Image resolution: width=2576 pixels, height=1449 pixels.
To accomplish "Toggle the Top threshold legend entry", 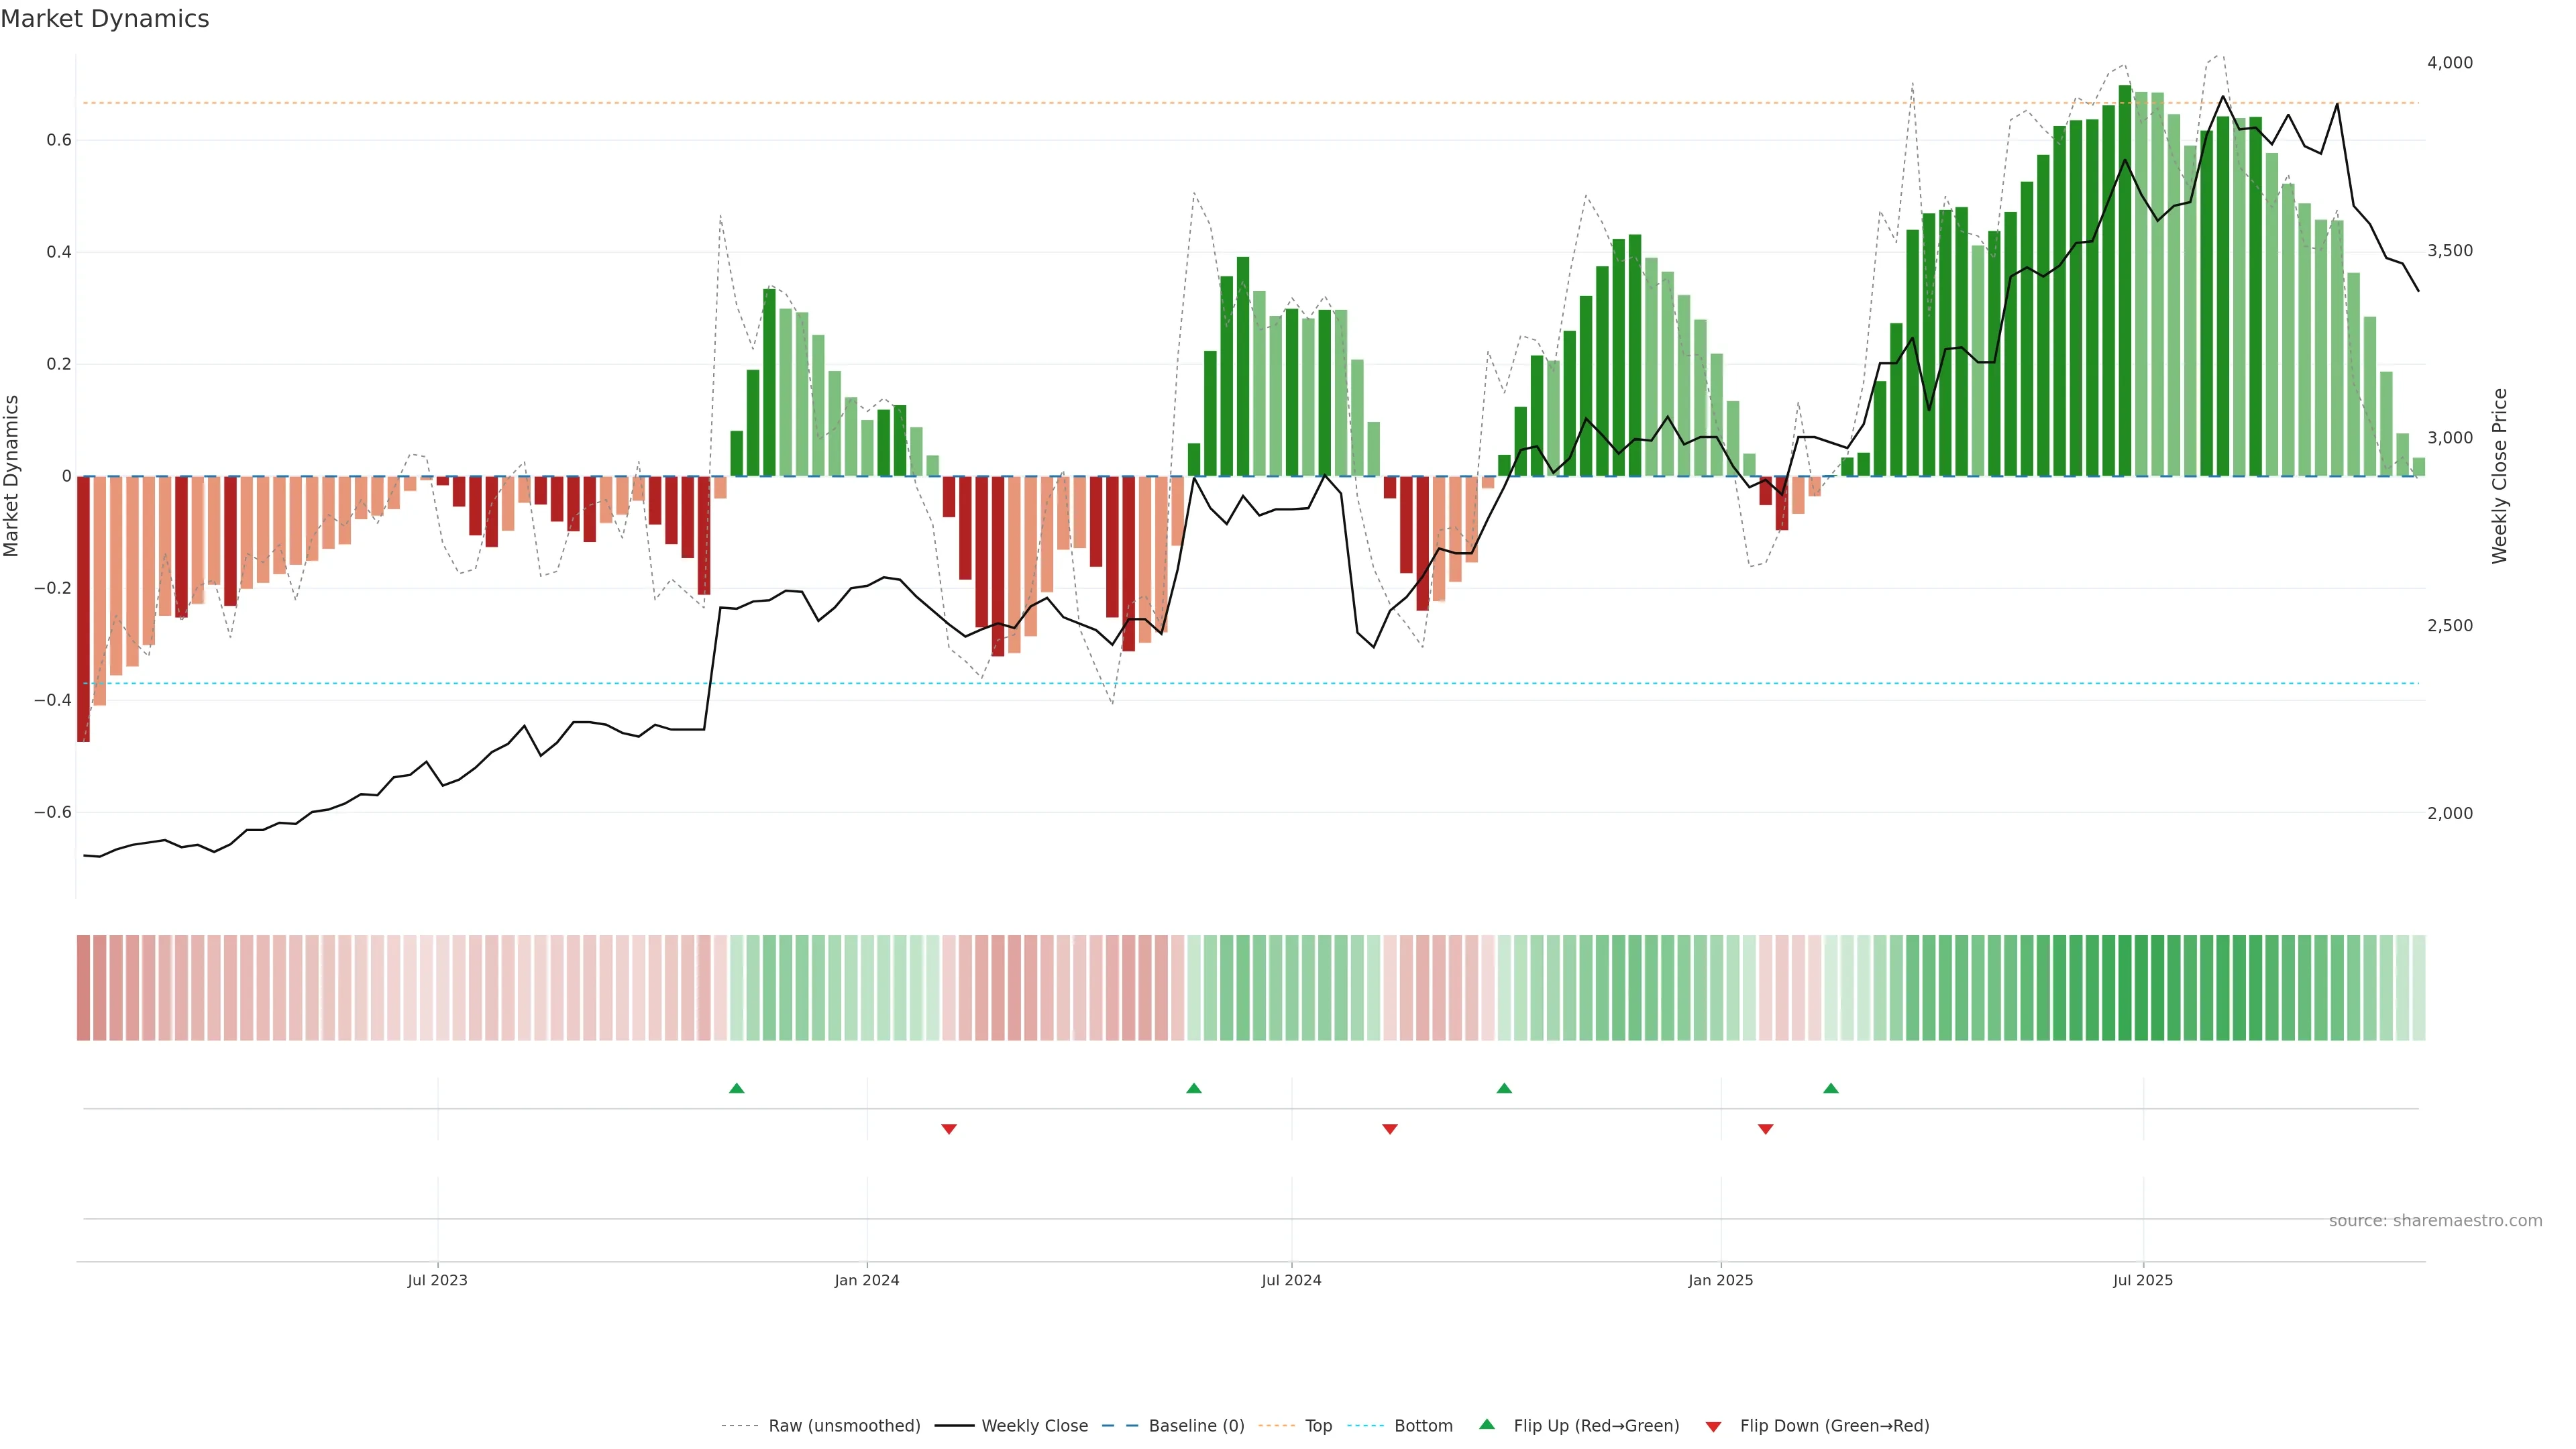I will [1318, 1426].
